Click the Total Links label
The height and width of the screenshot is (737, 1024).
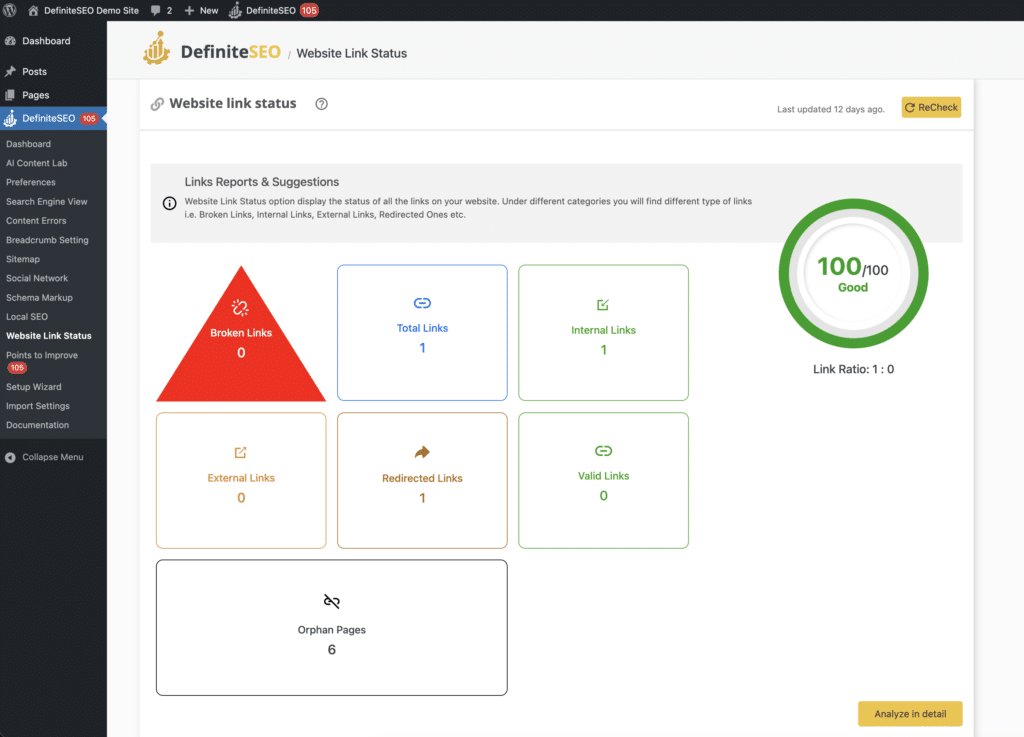[x=423, y=328]
